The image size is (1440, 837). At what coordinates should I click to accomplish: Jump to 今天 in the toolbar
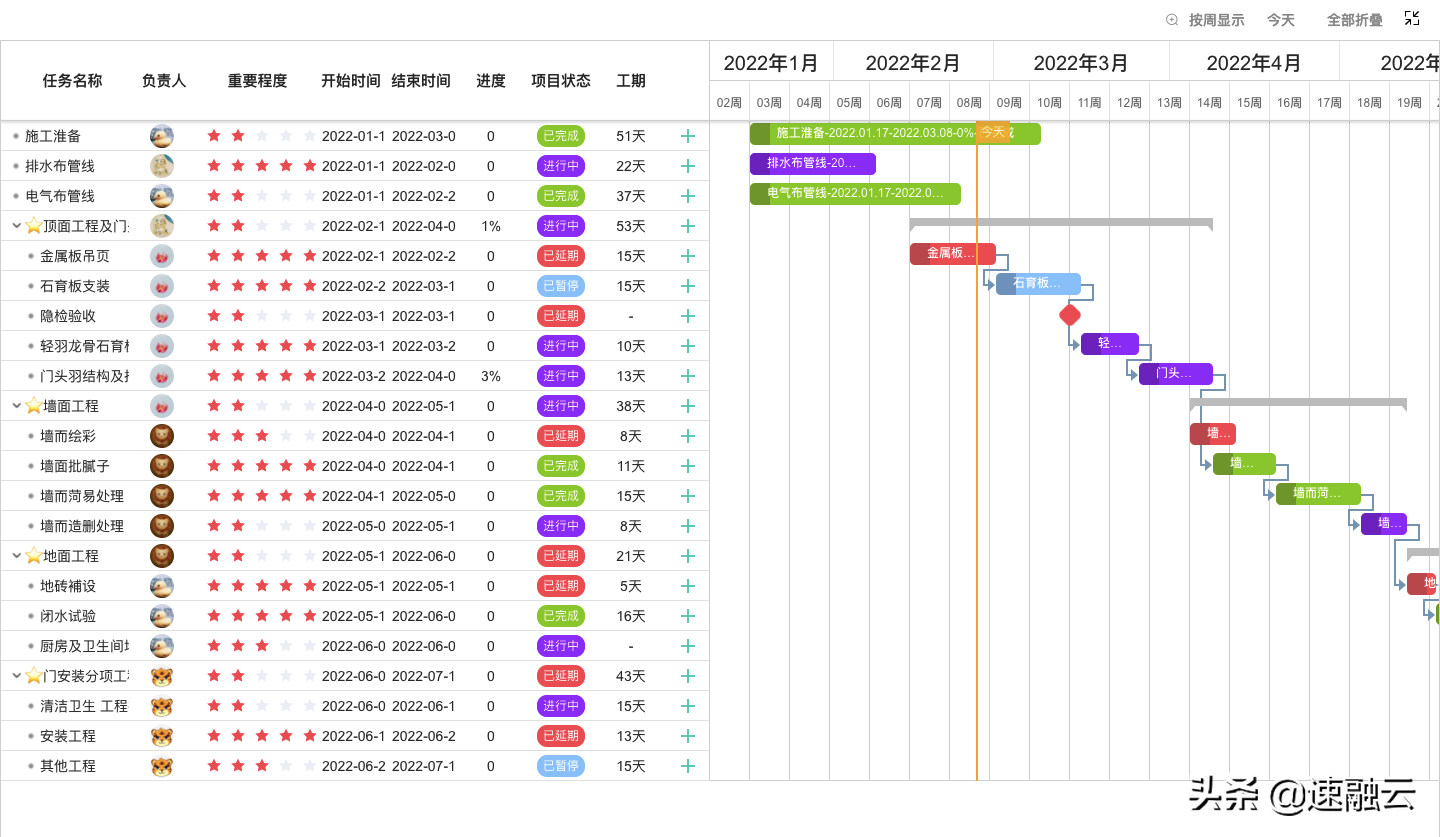[x=1281, y=20]
